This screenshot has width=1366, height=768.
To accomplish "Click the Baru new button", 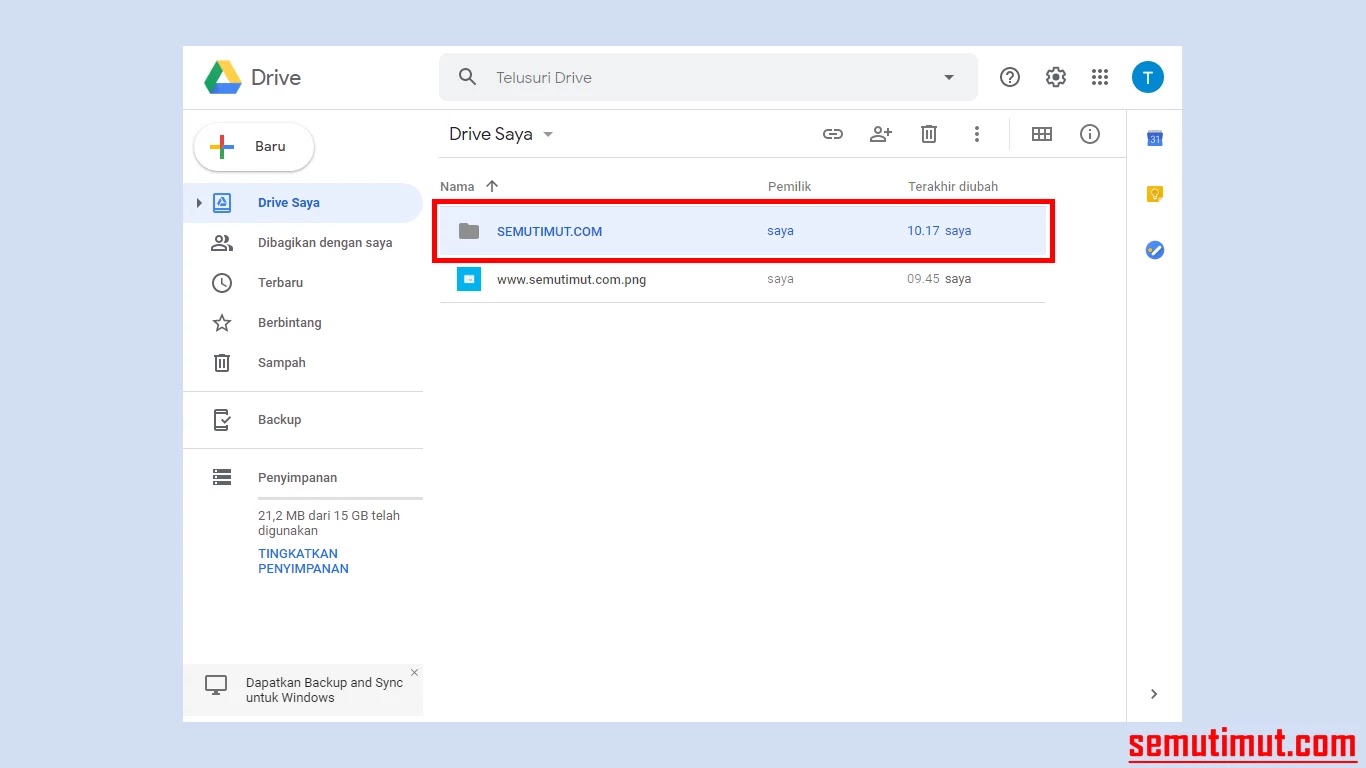I will pyautogui.click(x=254, y=147).
